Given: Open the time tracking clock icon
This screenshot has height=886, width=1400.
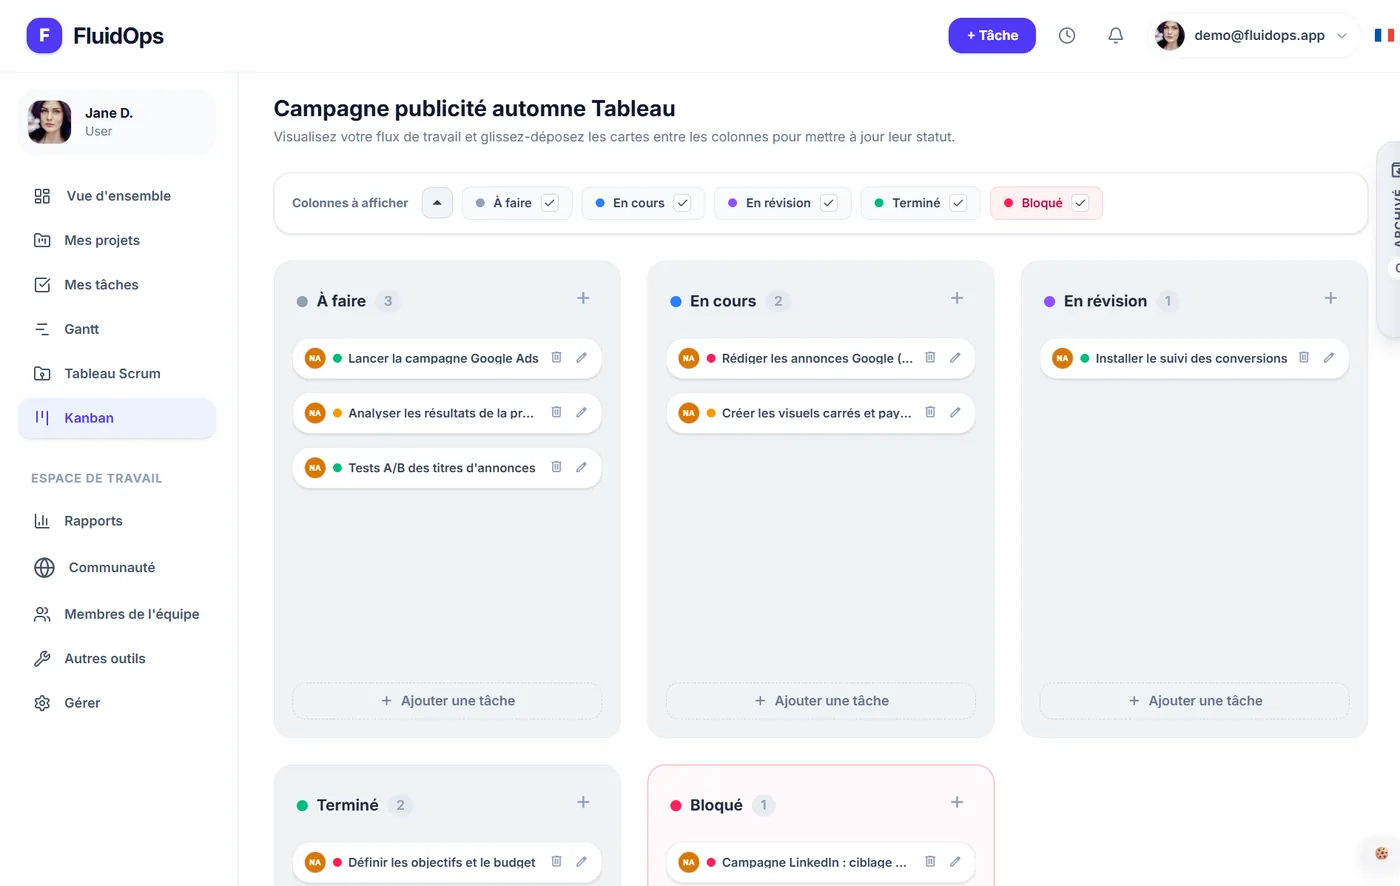Looking at the screenshot, I should pyautogui.click(x=1067, y=36).
